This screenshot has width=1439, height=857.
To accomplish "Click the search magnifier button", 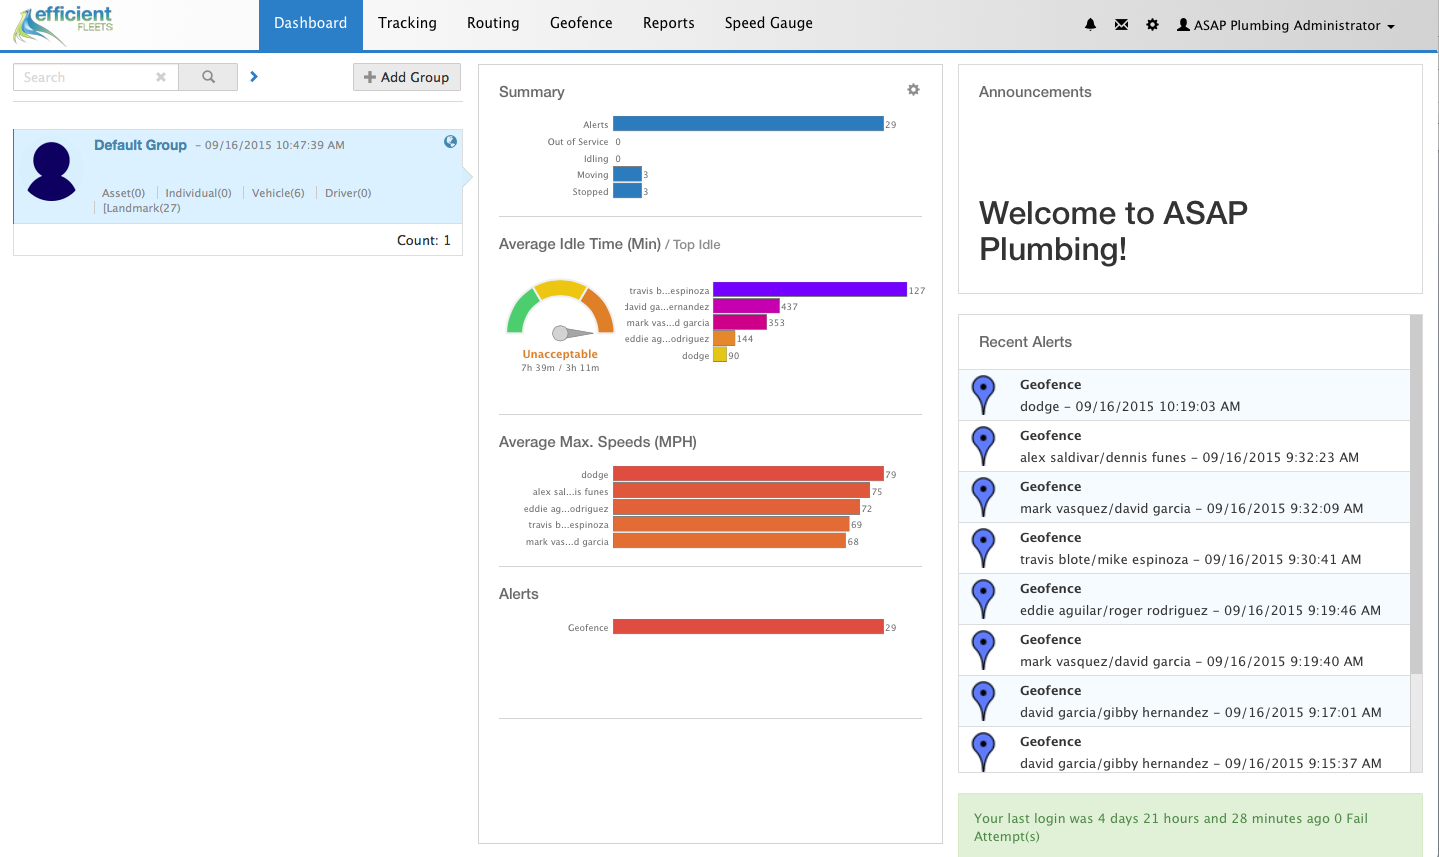I will click(208, 77).
